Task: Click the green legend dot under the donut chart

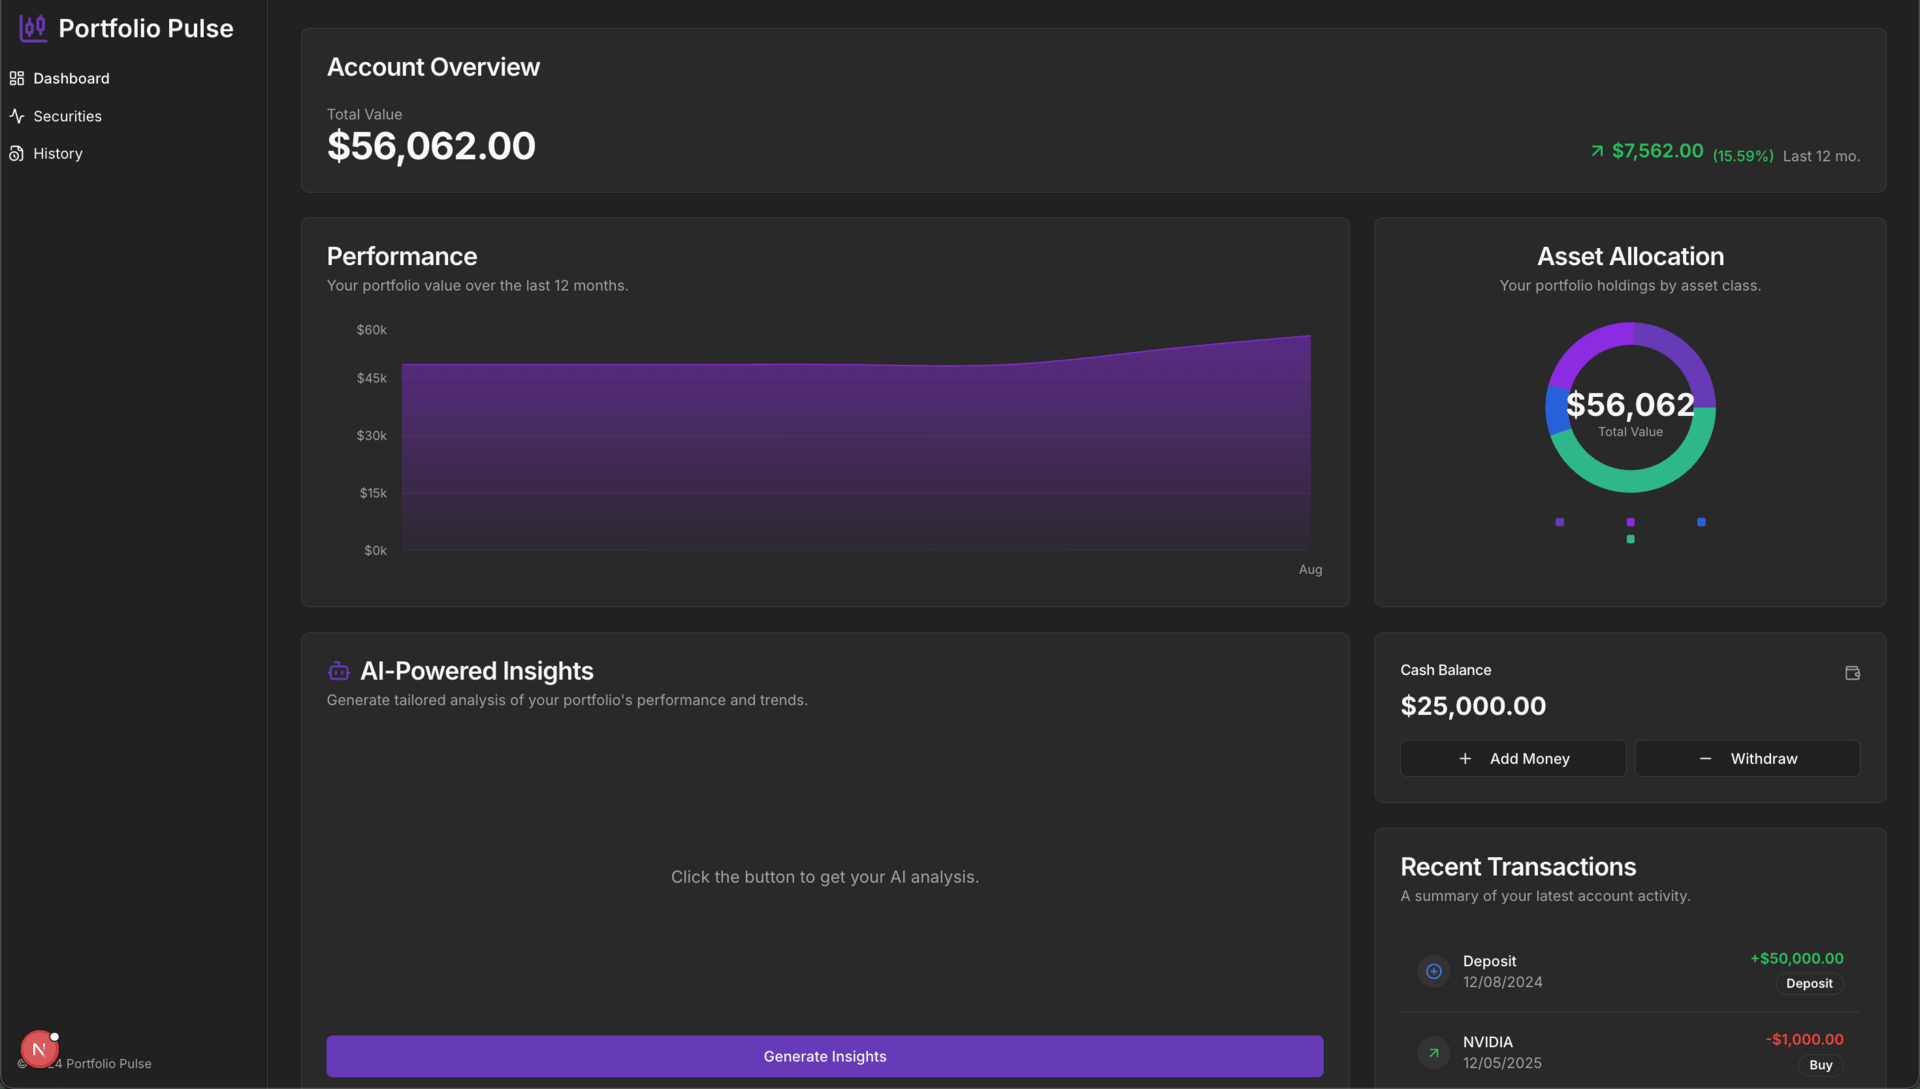Action: tap(1630, 539)
